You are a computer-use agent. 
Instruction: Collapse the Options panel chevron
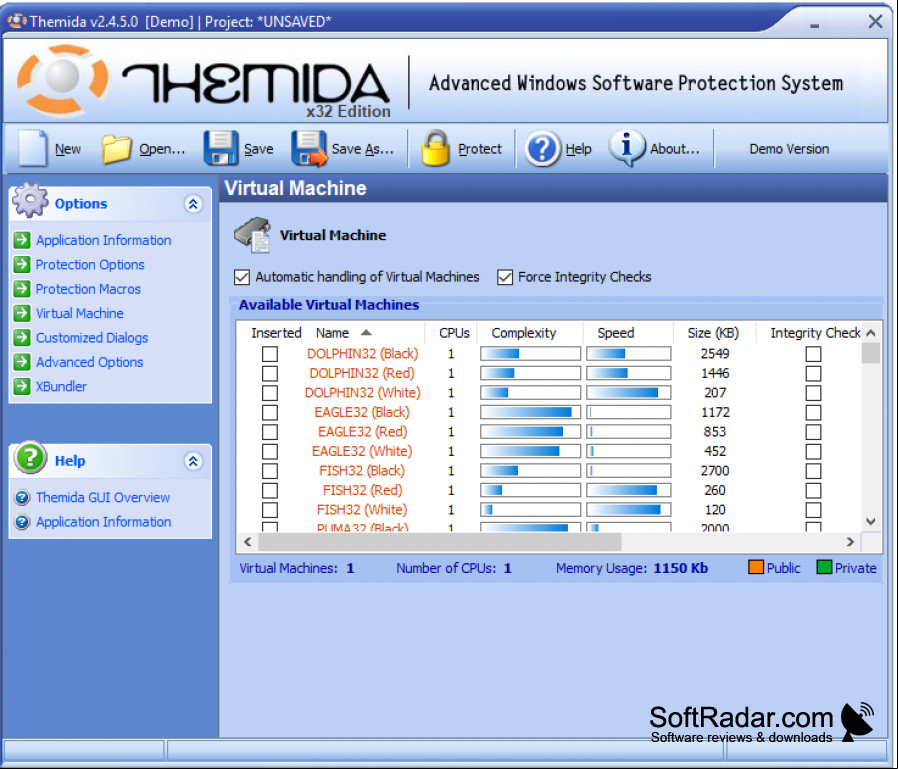pyautogui.click(x=194, y=204)
